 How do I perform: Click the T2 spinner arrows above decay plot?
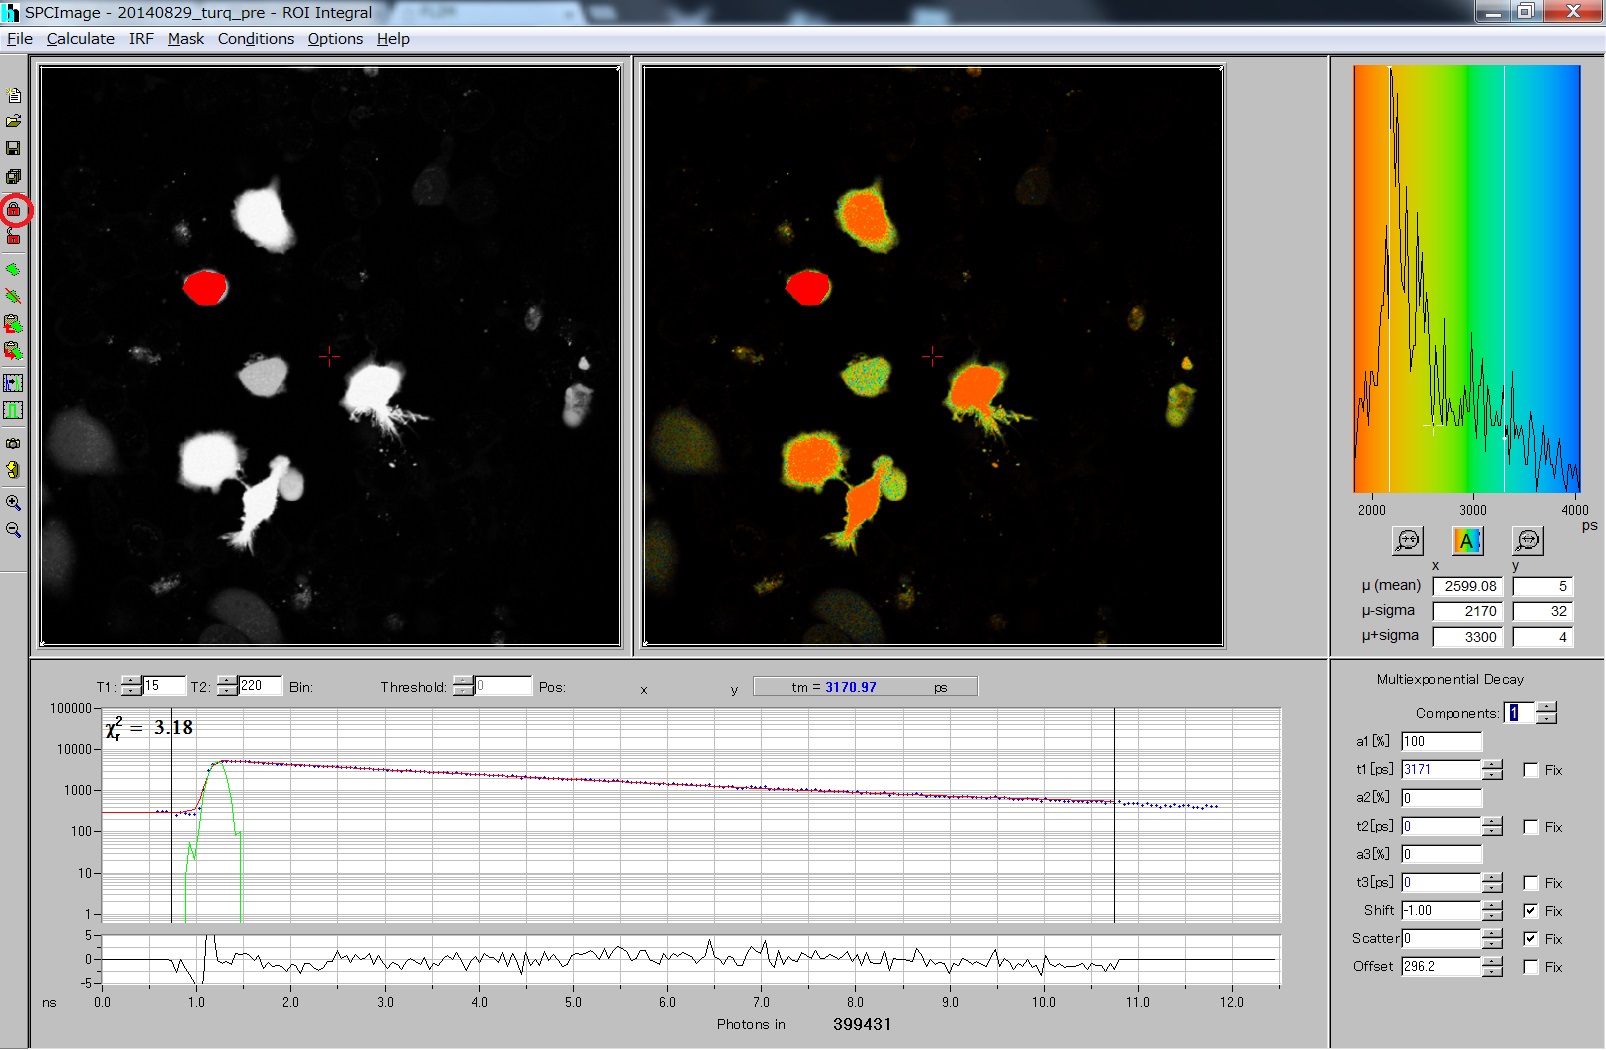click(227, 686)
